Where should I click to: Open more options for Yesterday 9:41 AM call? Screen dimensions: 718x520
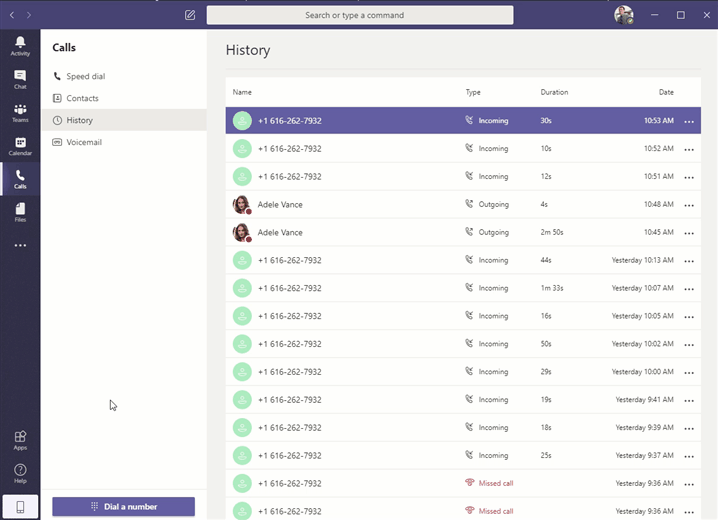(689, 401)
